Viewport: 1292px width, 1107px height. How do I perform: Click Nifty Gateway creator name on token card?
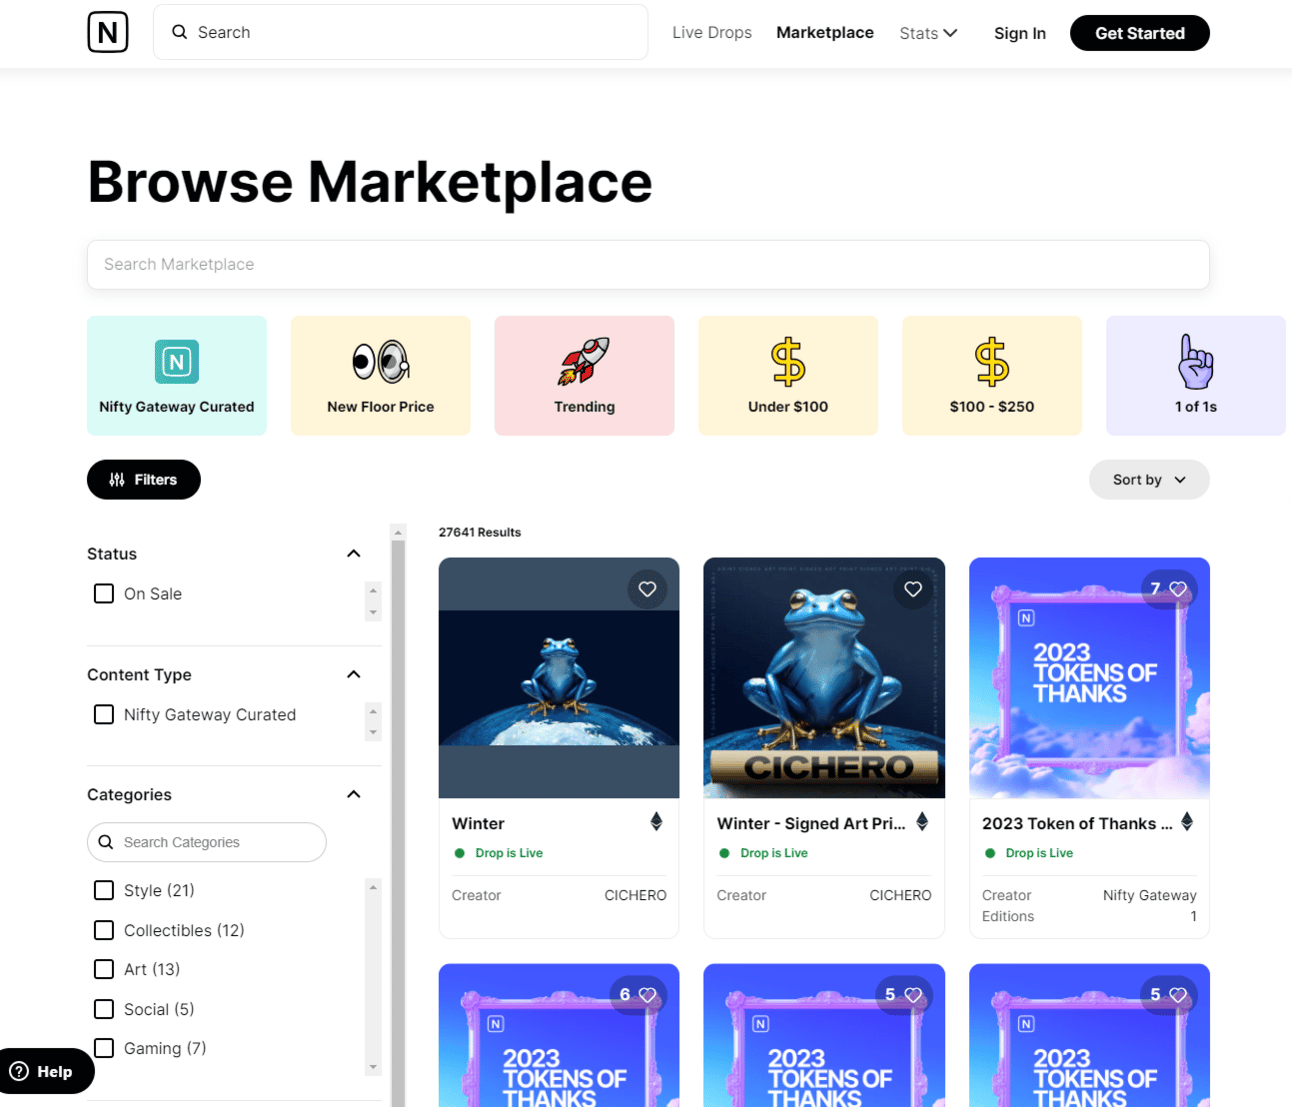[x=1150, y=896]
